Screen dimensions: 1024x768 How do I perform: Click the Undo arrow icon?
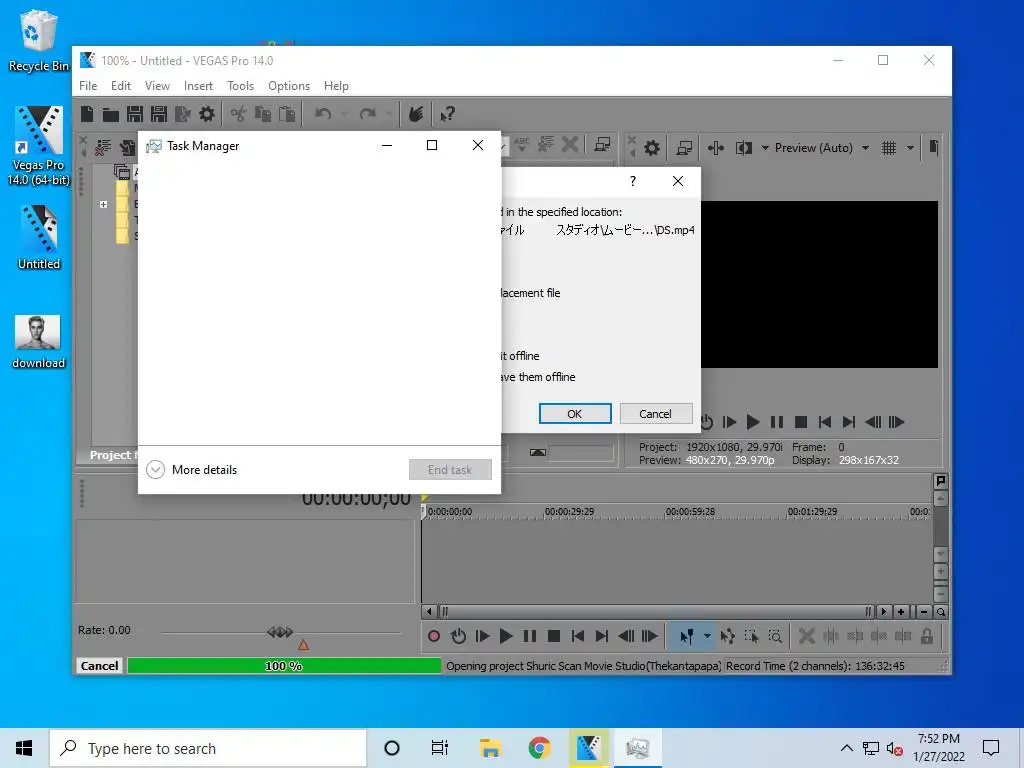coord(323,114)
